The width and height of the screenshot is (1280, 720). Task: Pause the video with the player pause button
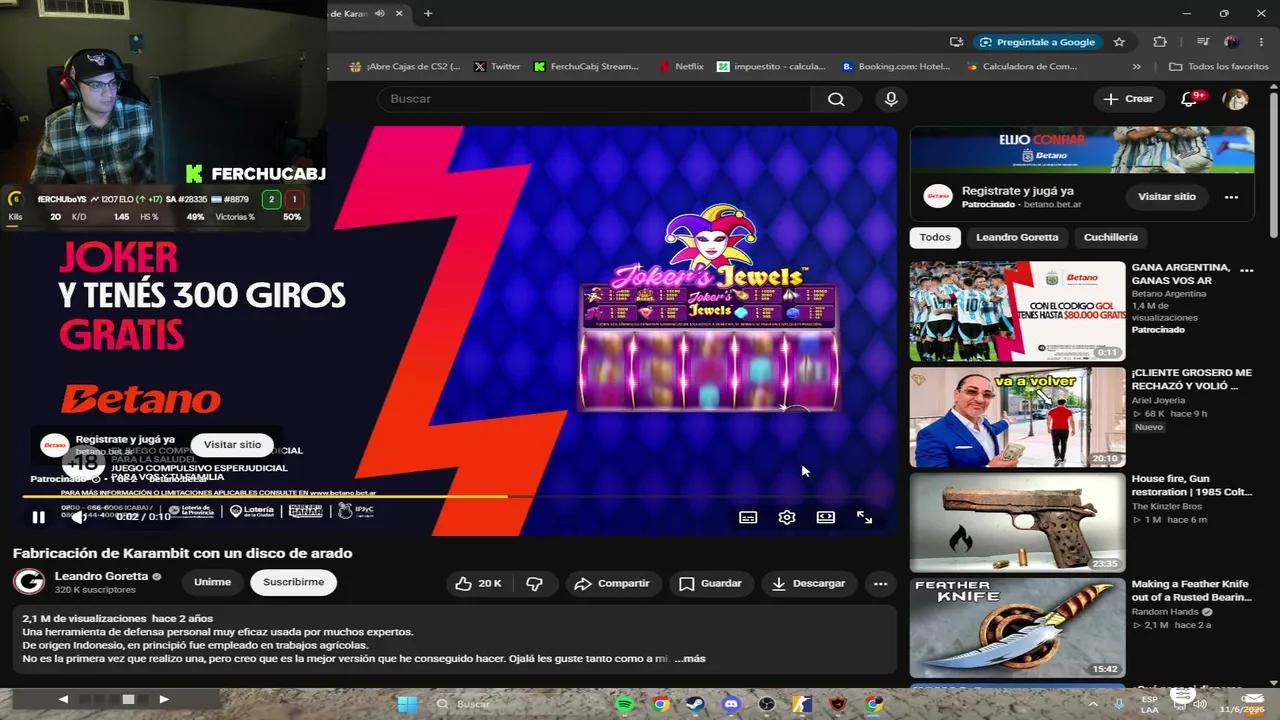(38, 517)
